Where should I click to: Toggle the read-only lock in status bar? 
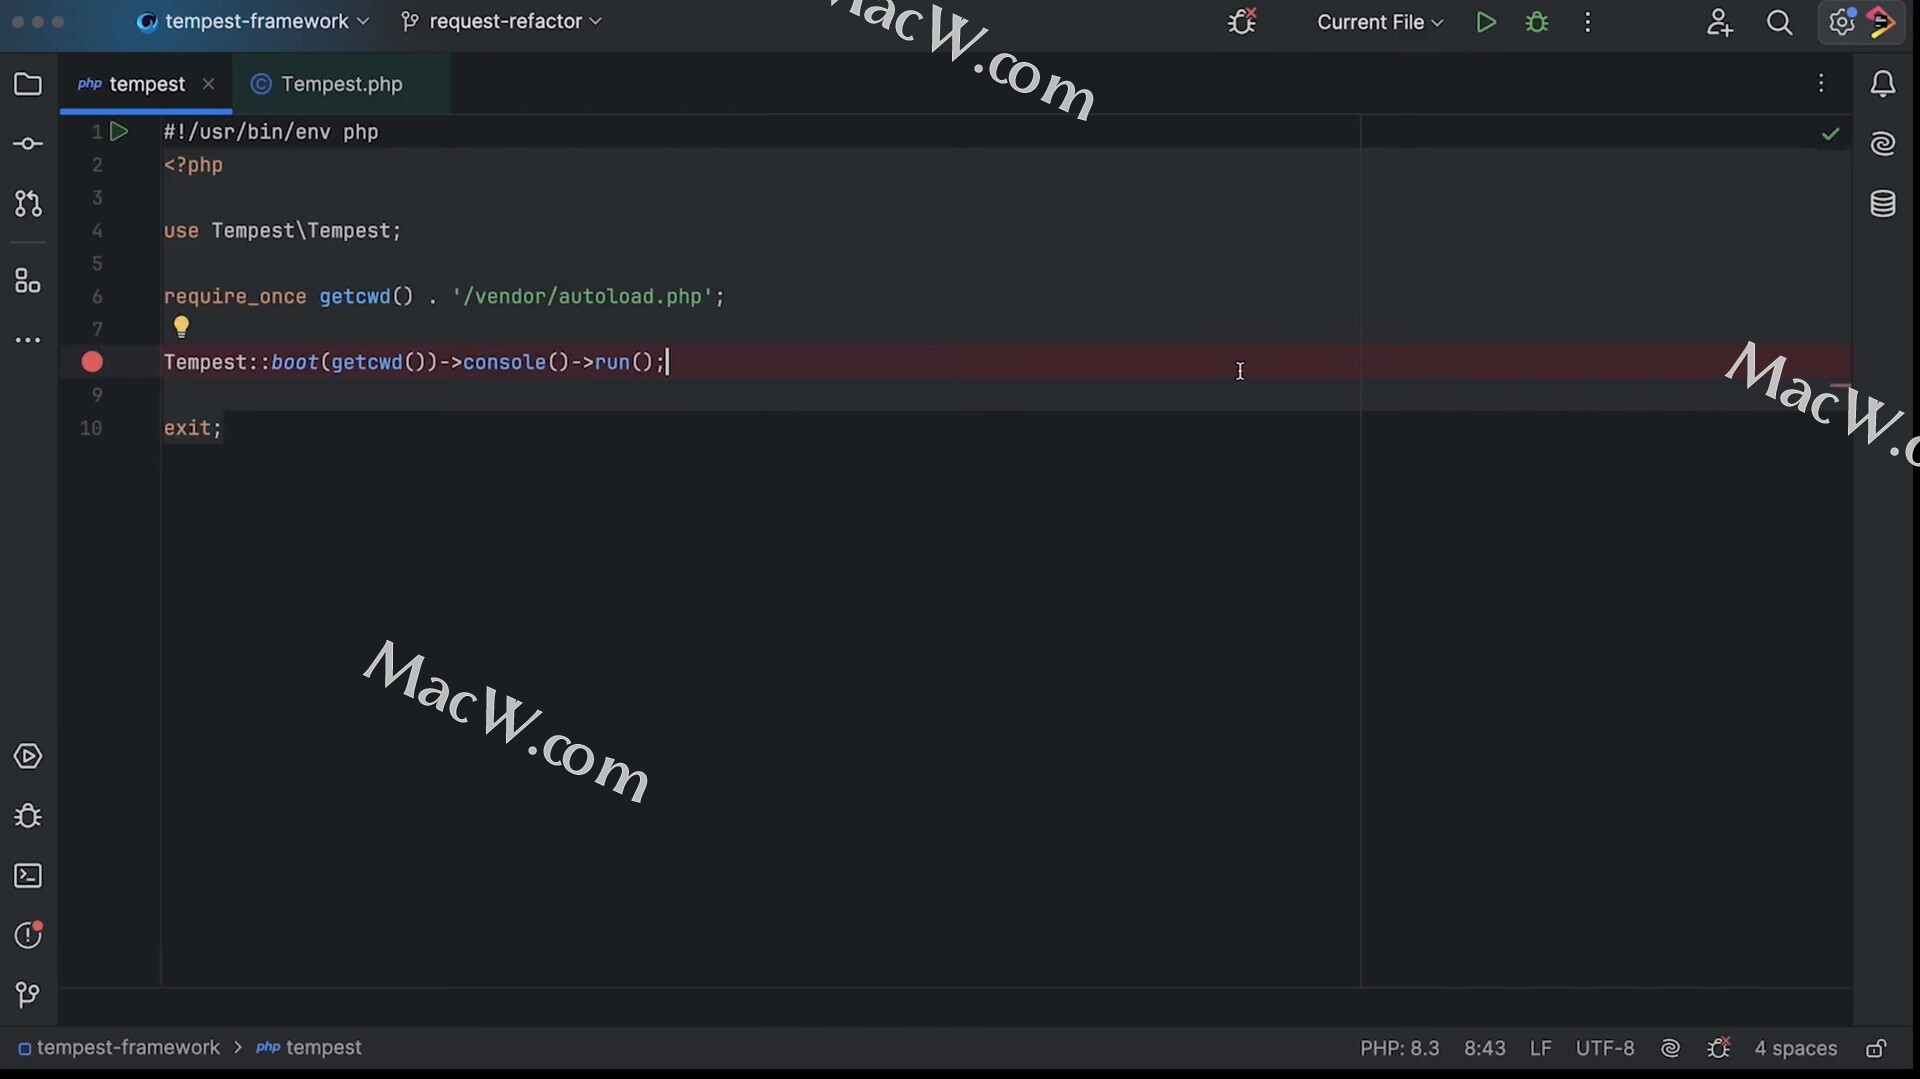click(1876, 1048)
